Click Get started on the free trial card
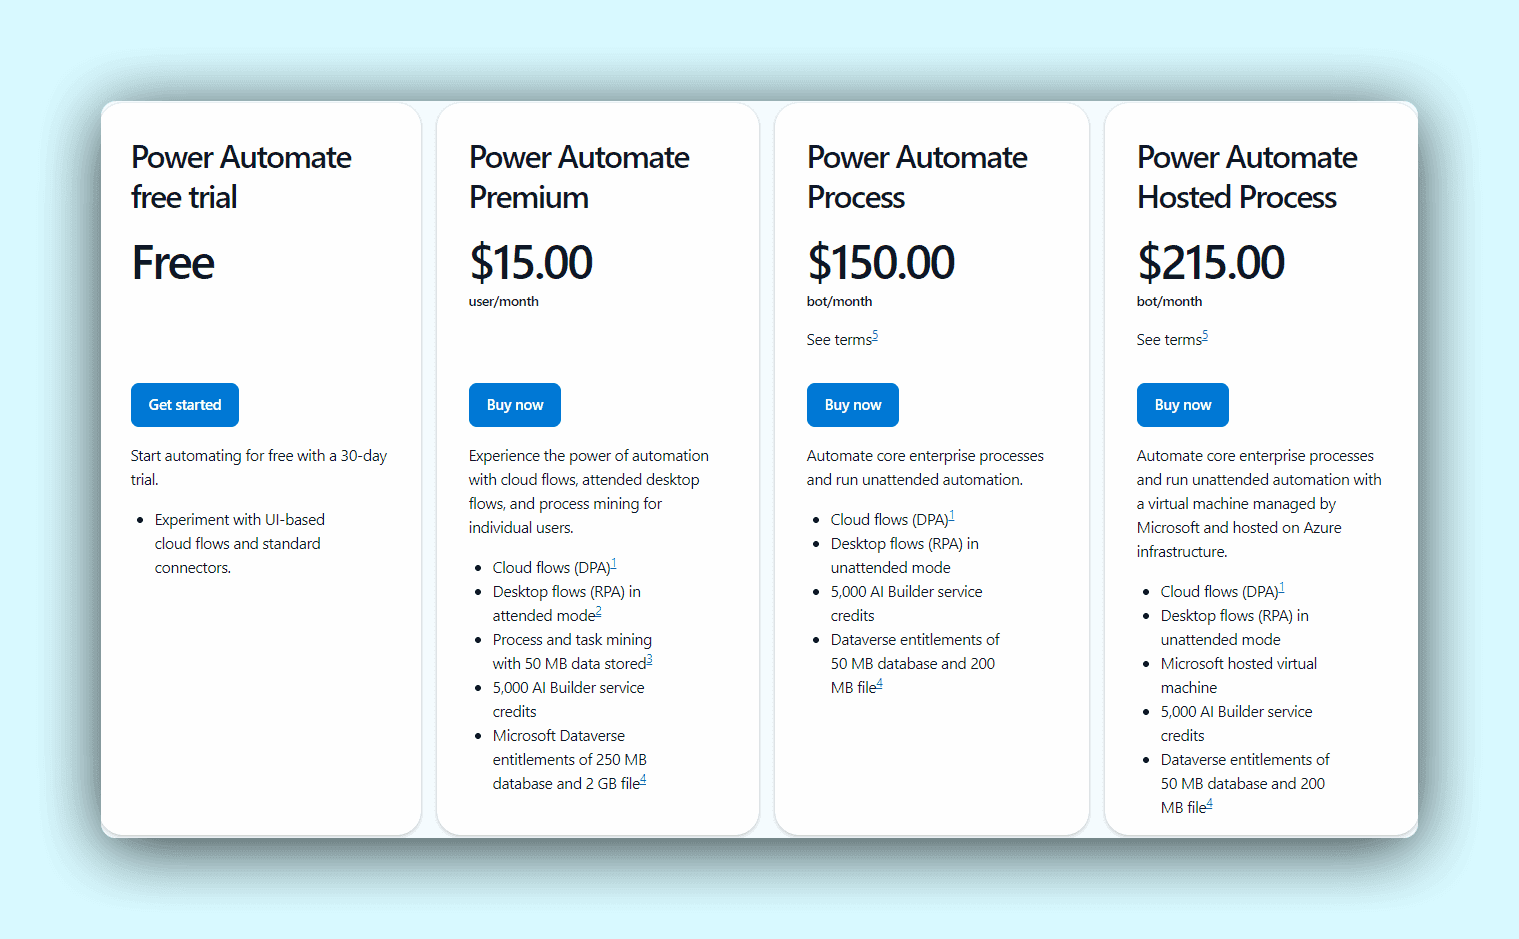The width and height of the screenshot is (1519, 939). pyautogui.click(x=185, y=405)
